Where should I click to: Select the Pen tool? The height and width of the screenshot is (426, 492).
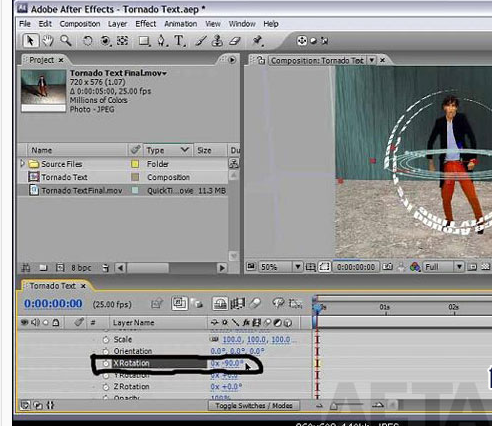pyautogui.click(x=162, y=41)
